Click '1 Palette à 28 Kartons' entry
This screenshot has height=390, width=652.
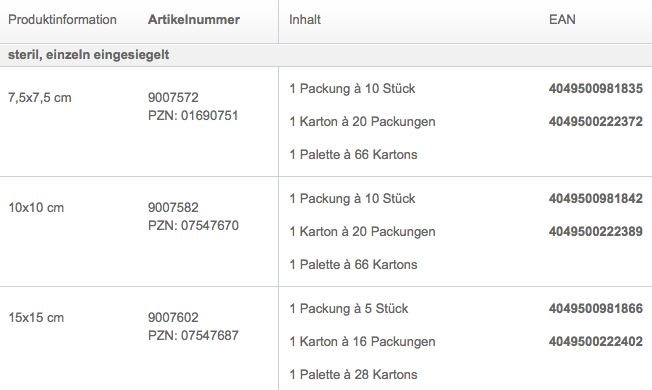[353, 374]
